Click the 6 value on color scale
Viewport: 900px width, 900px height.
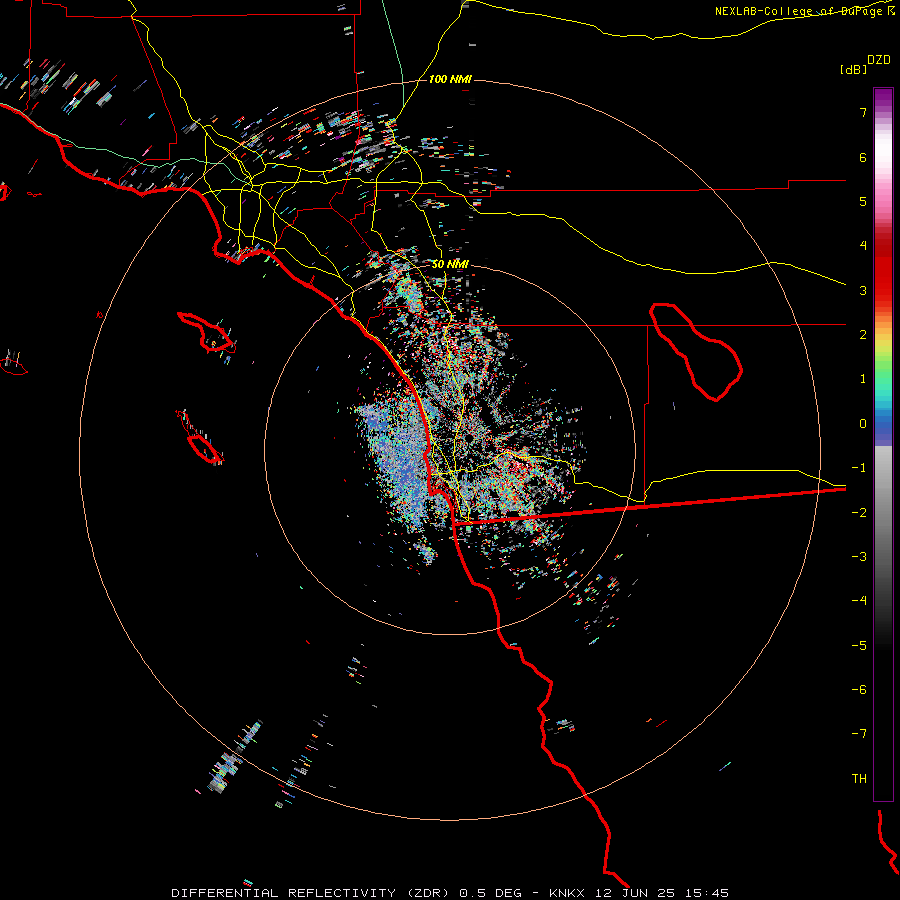coord(863,157)
